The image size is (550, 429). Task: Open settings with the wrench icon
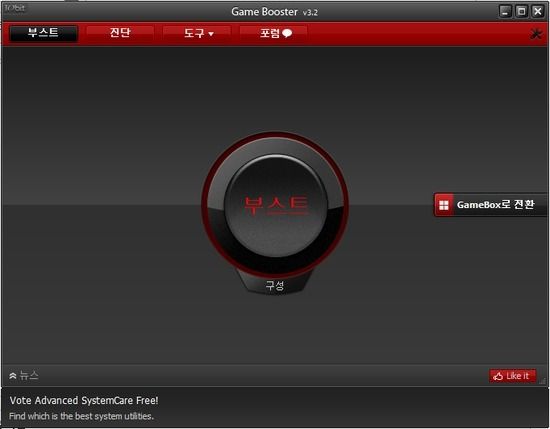[536, 34]
